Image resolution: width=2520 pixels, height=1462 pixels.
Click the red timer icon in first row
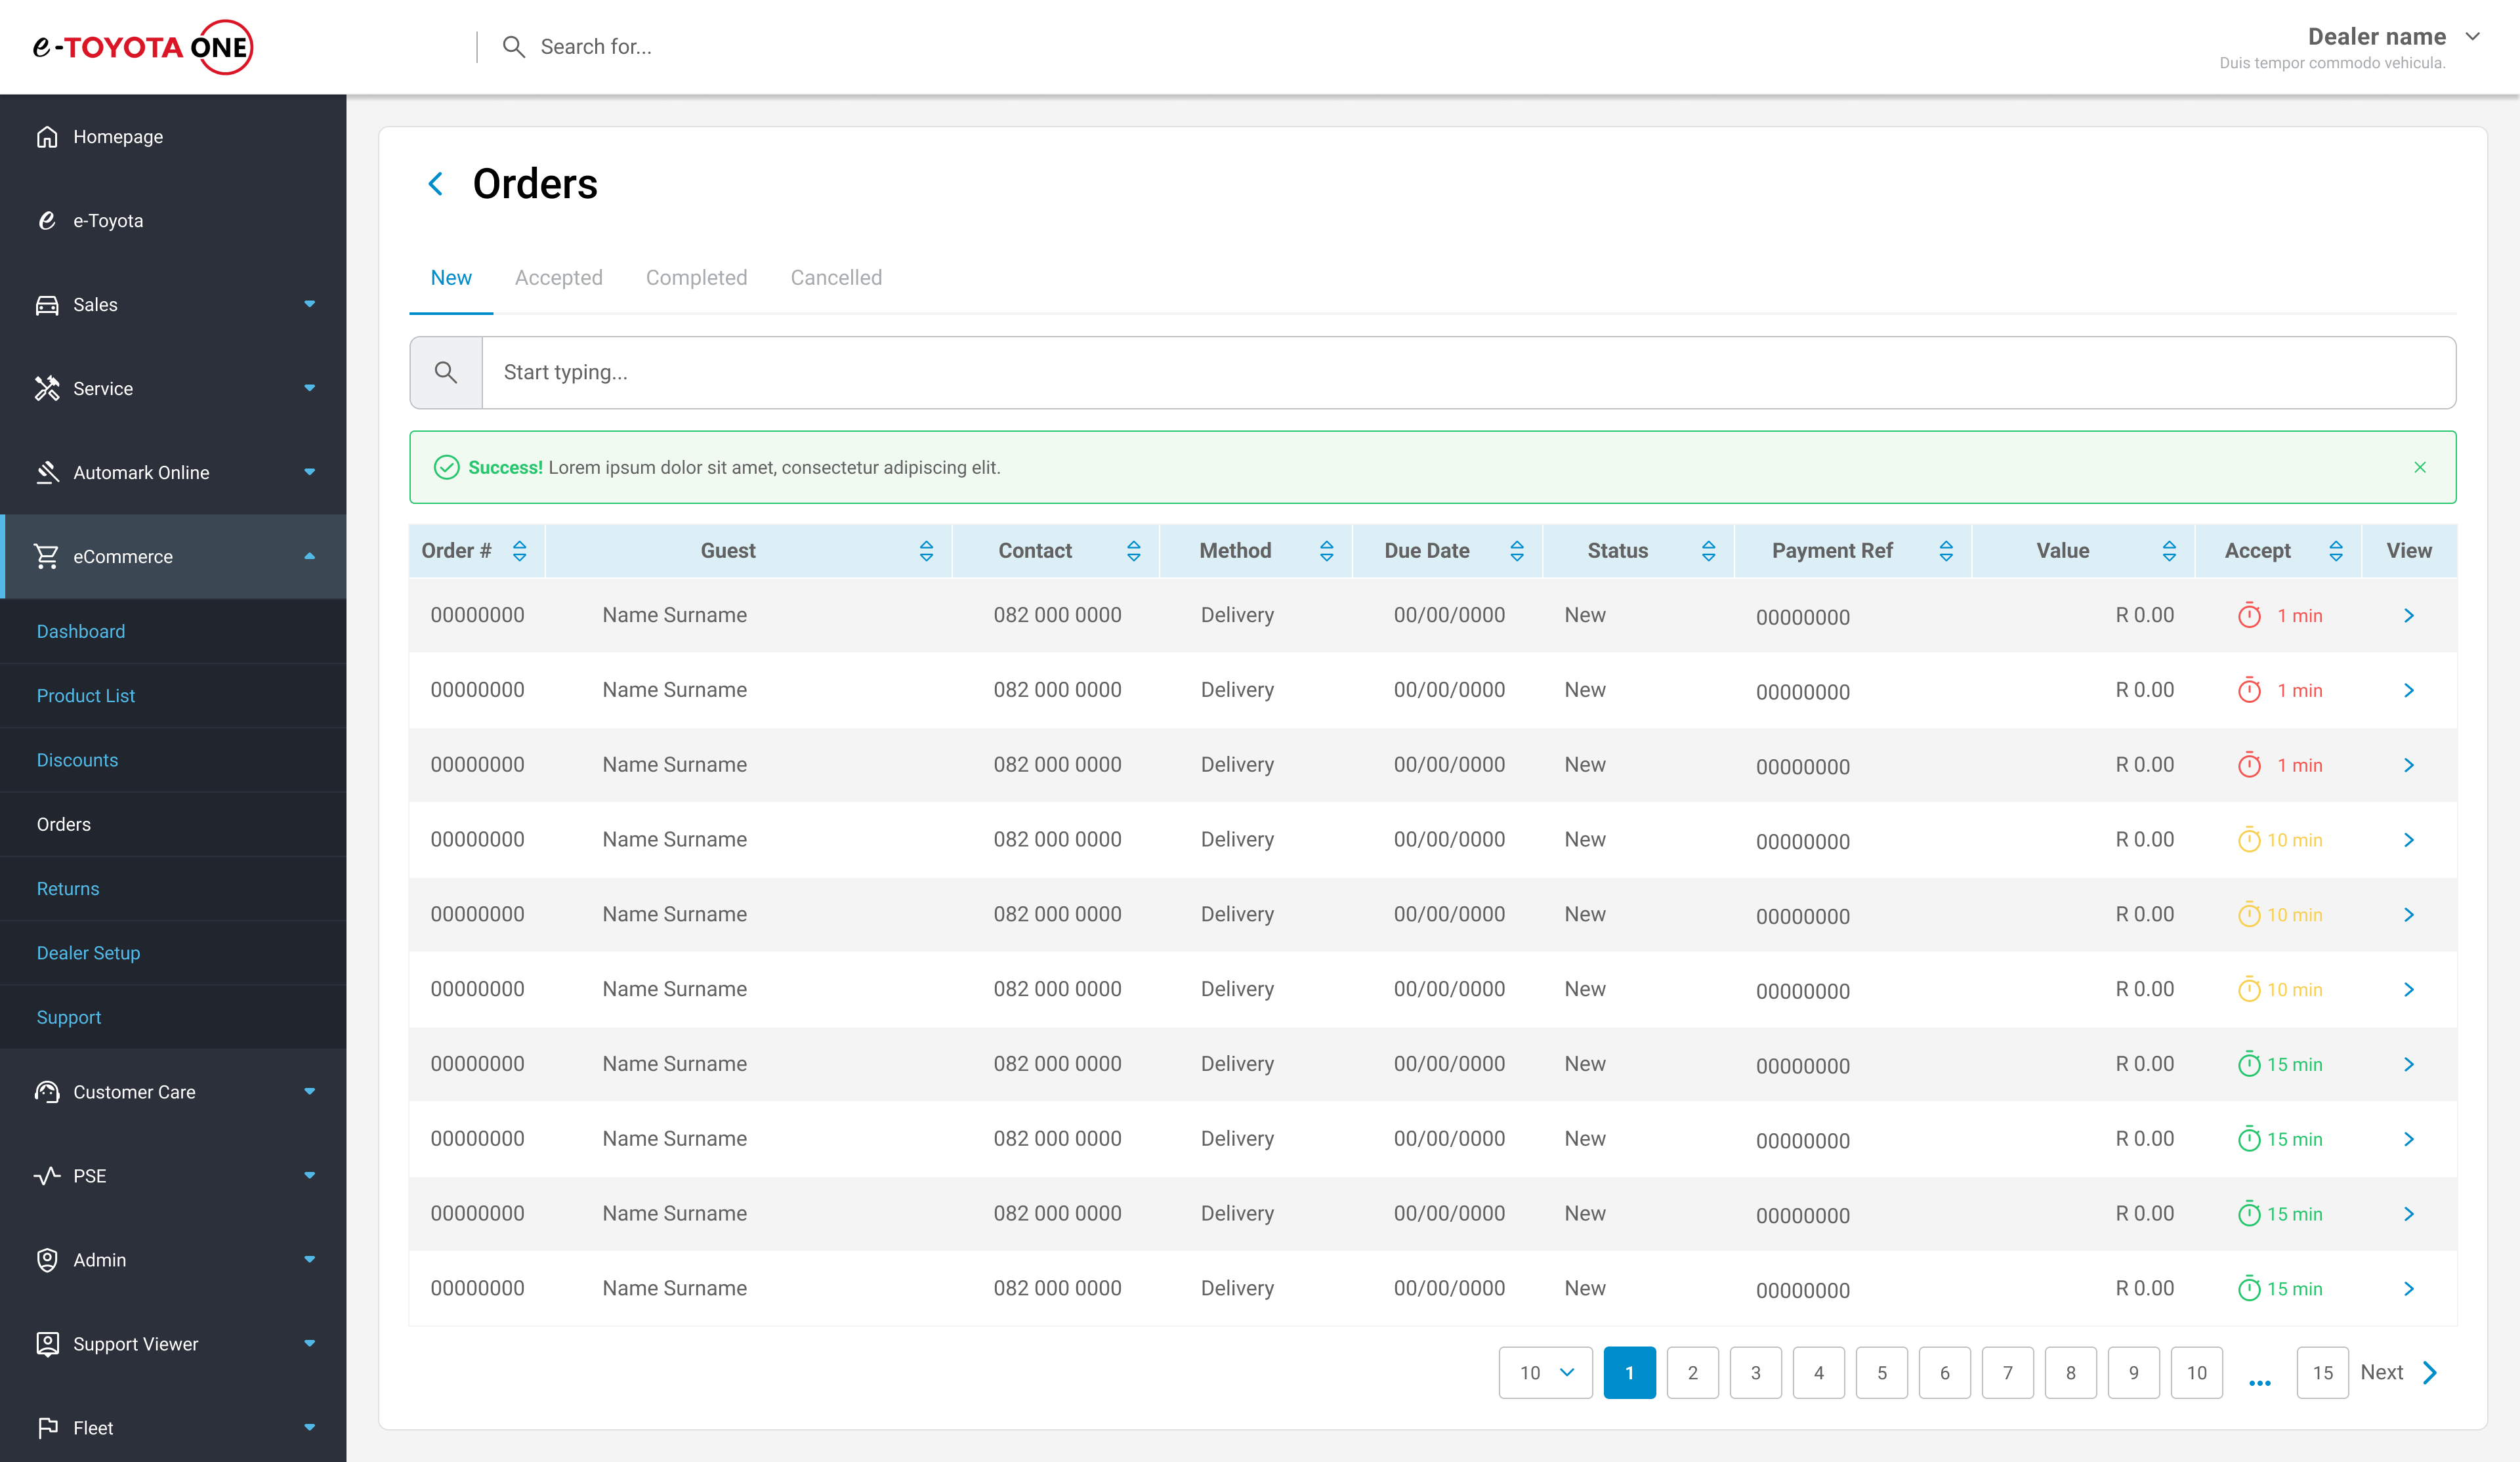click(x=2249, y=616)
